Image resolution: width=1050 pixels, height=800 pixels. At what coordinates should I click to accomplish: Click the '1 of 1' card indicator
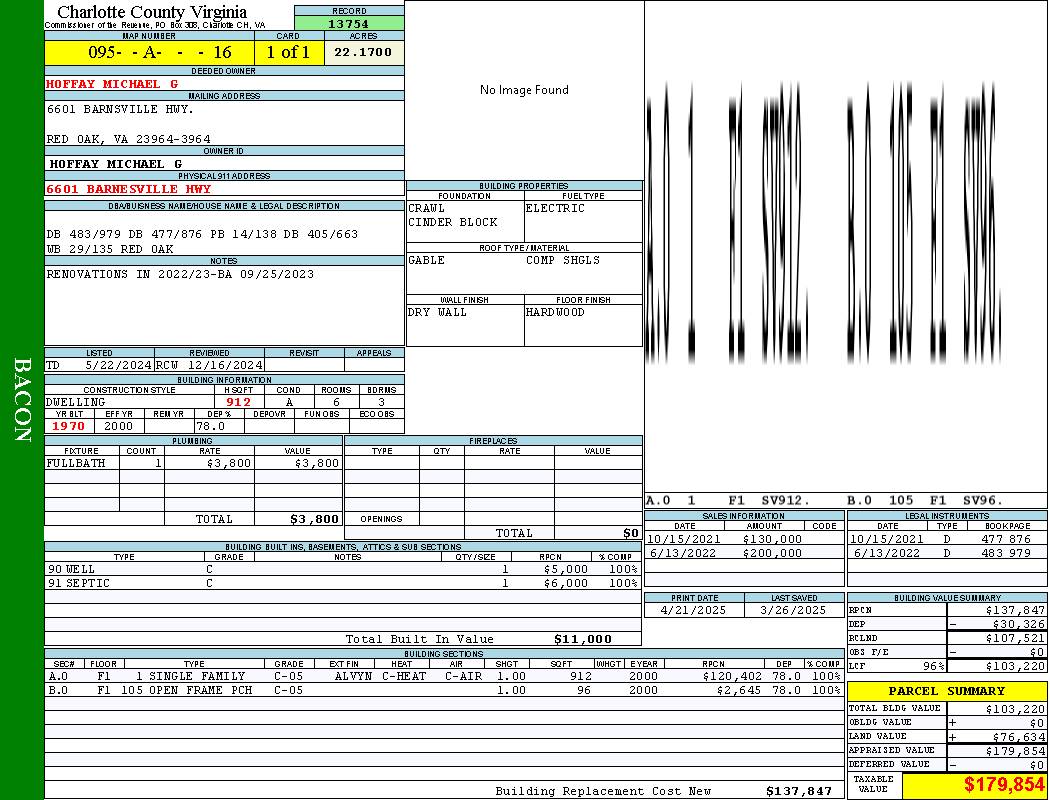pos(288,53)
